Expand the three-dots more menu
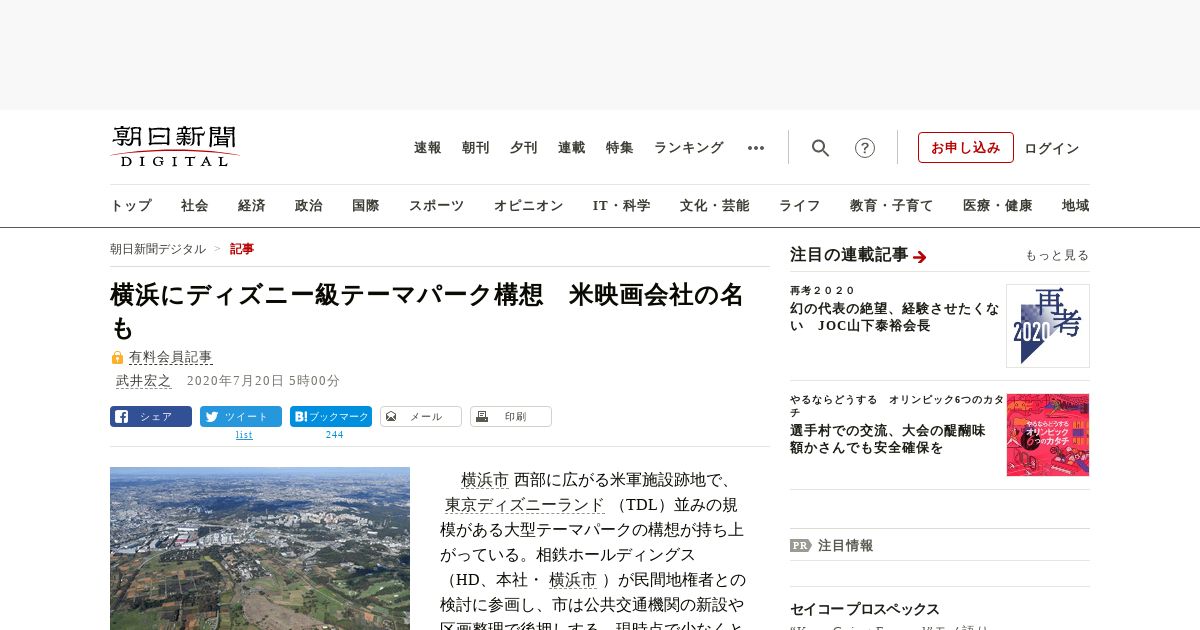 756,148
